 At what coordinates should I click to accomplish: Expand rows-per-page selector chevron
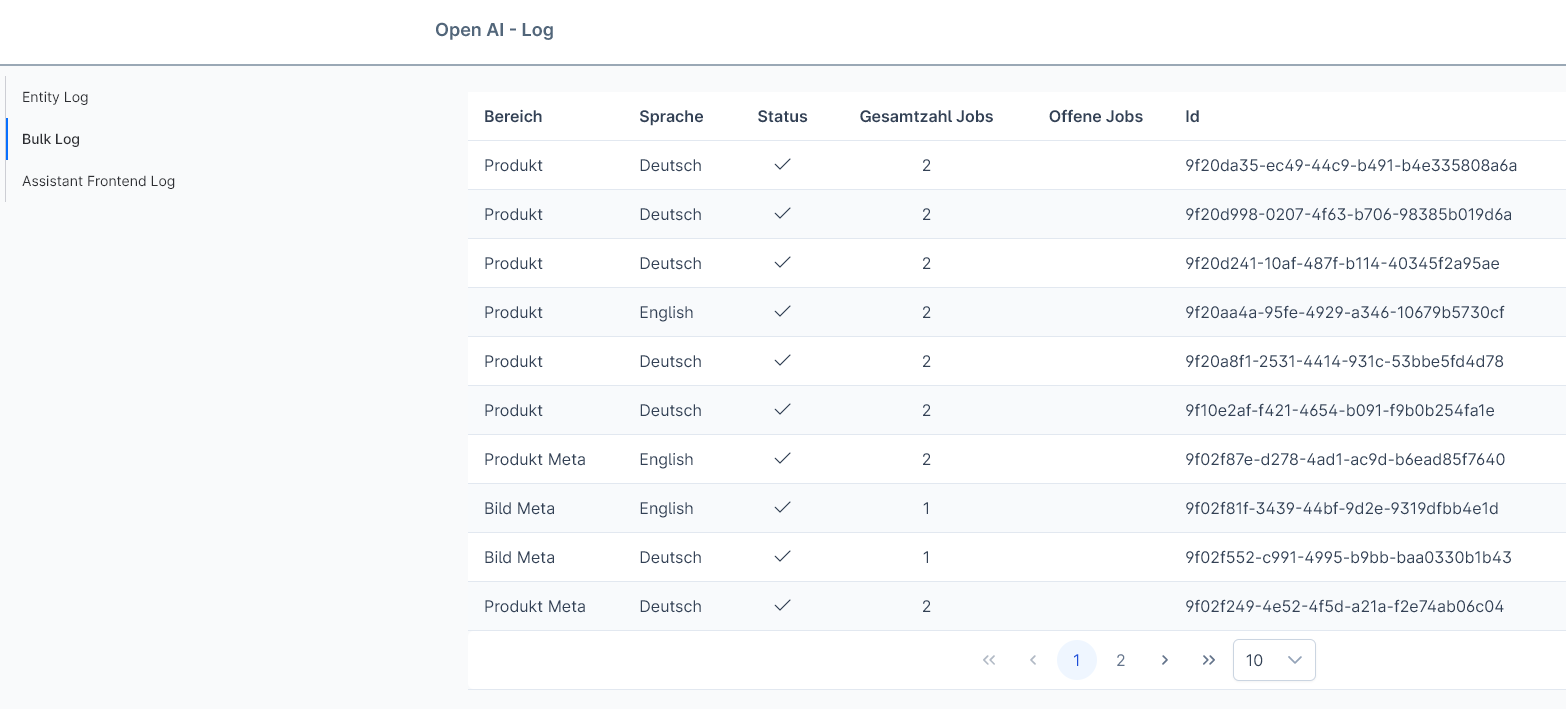coord(1295,660)
